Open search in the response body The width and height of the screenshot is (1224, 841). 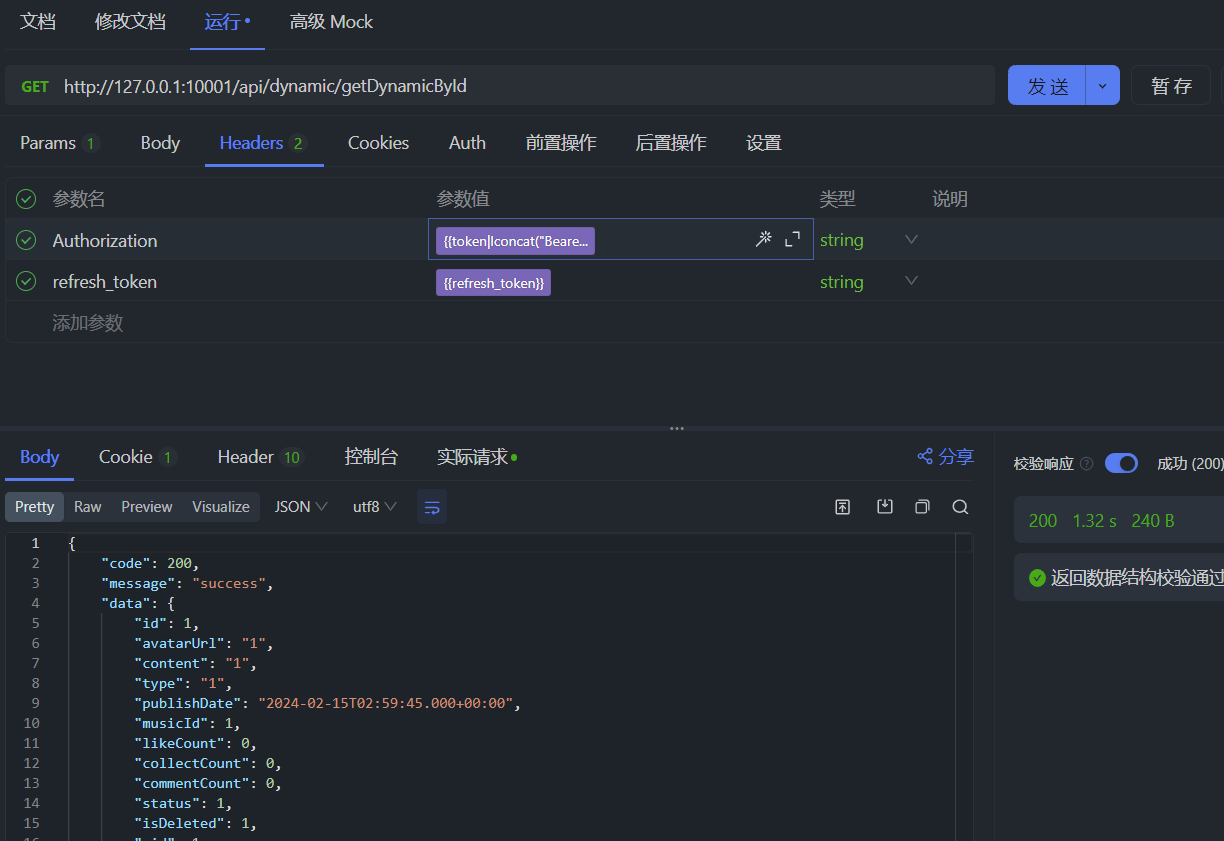coord(960,507)
